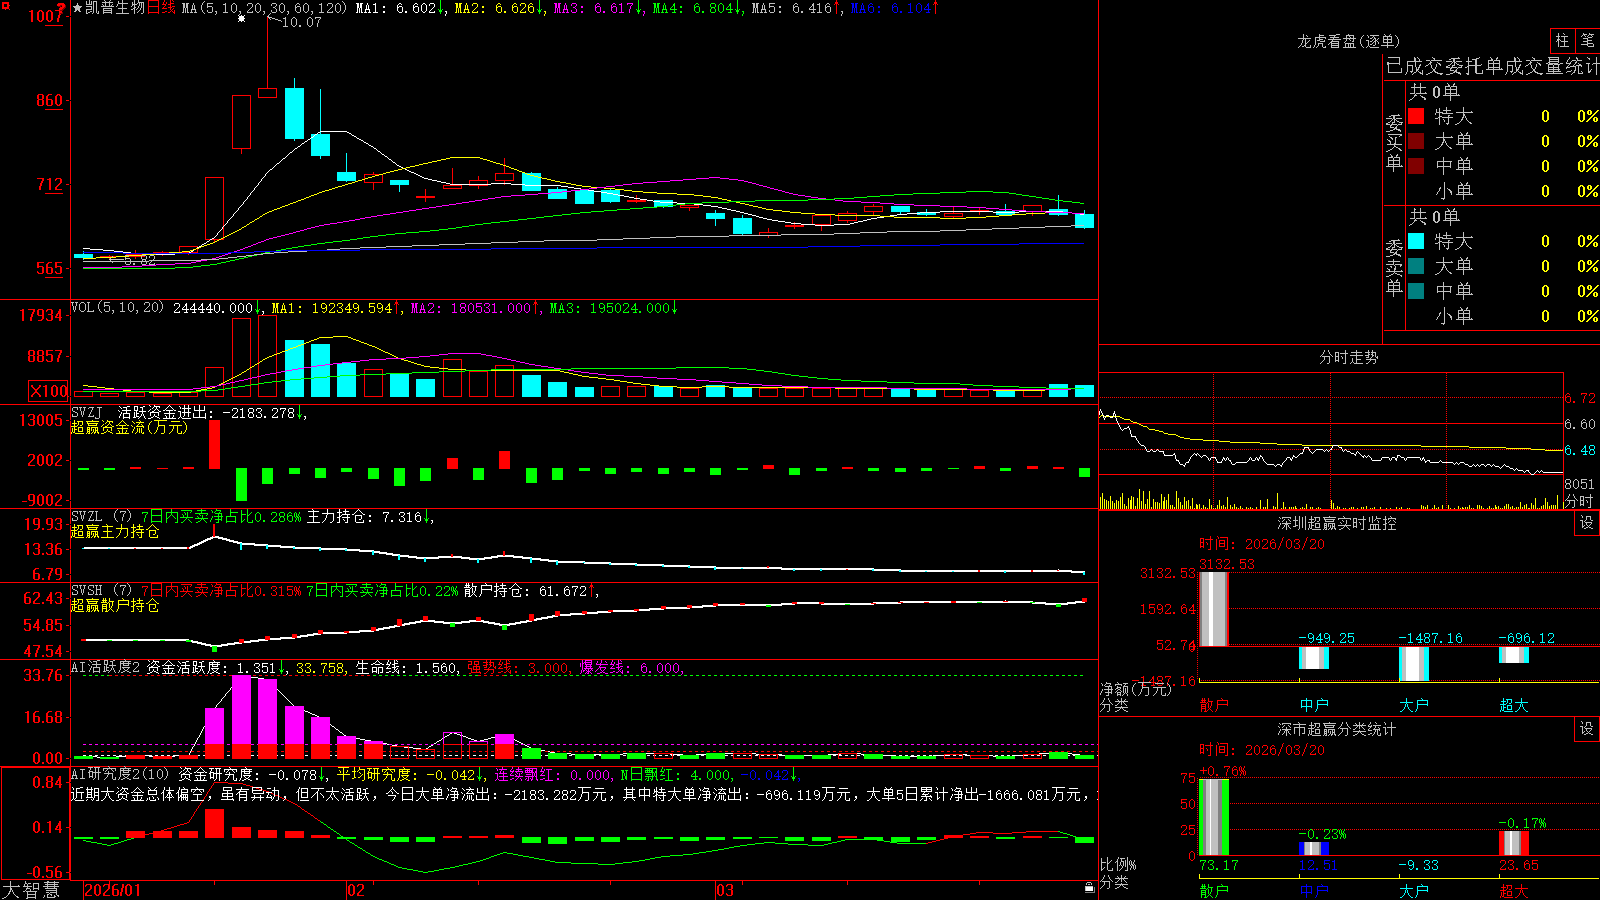1600x900 pixels.
Task: Click the teal 大单 swatch under 委卖单
Action: (x=1416, y=266)
